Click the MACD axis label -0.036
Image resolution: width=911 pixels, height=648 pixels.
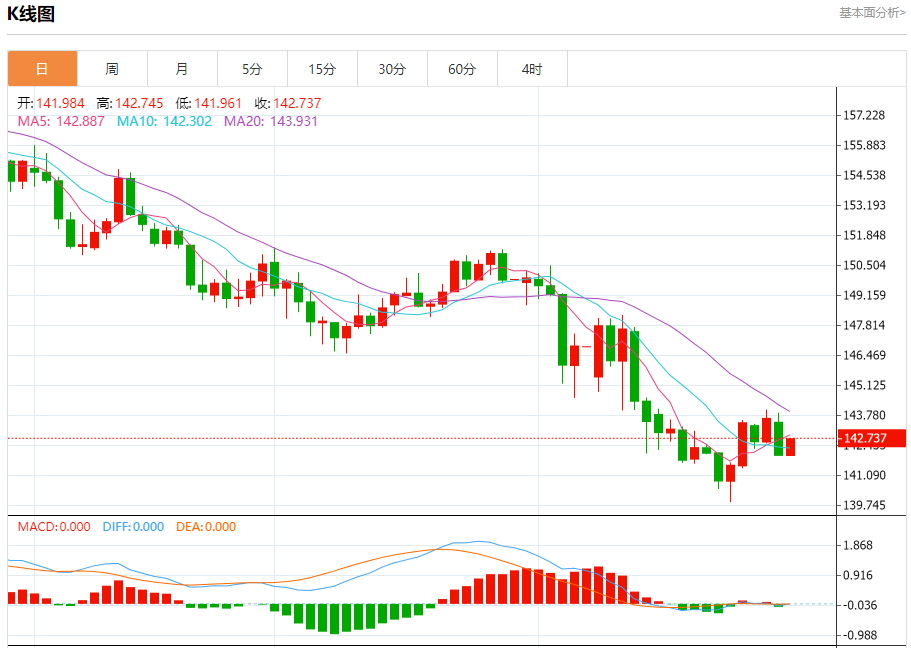[858, 606]
